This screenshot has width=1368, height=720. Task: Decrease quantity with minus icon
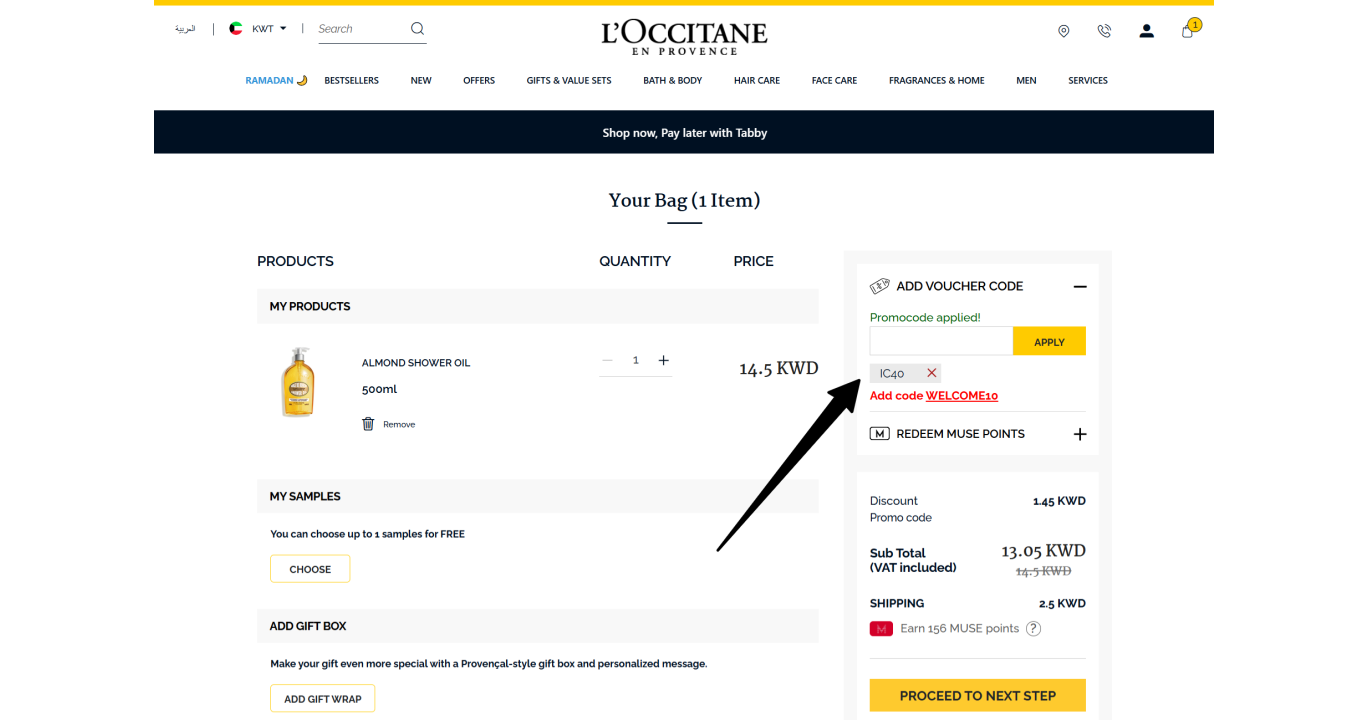[607, 360]
